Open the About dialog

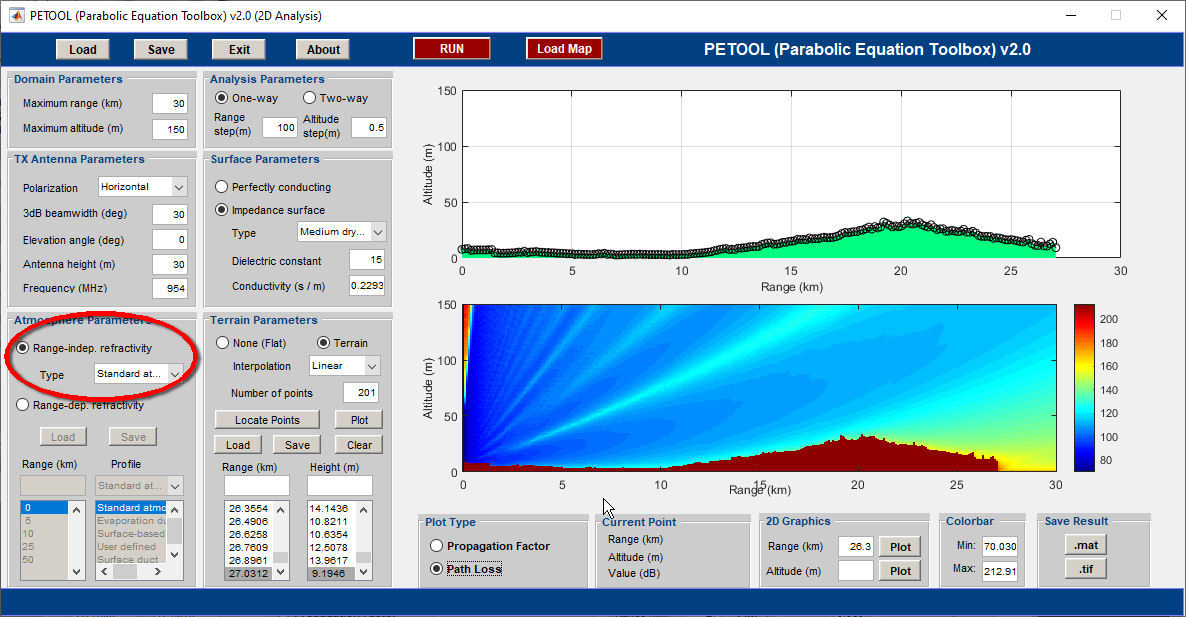tap(323, 49)
